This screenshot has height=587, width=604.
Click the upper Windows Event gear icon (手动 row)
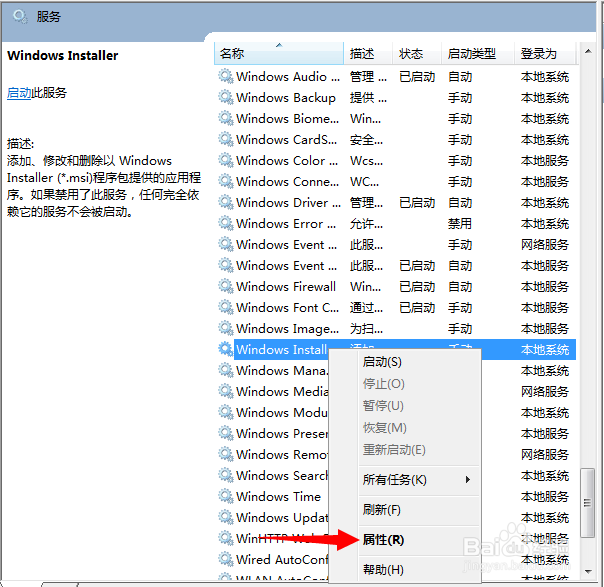coord(226,244)
